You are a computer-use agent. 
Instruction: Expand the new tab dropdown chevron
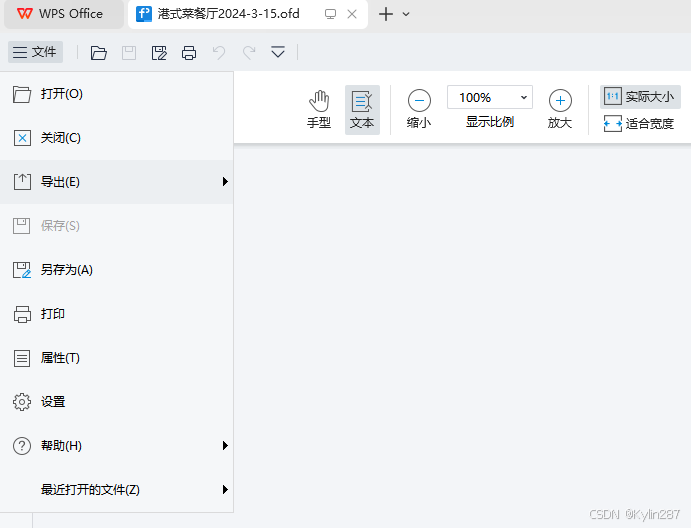coord(406,14)
